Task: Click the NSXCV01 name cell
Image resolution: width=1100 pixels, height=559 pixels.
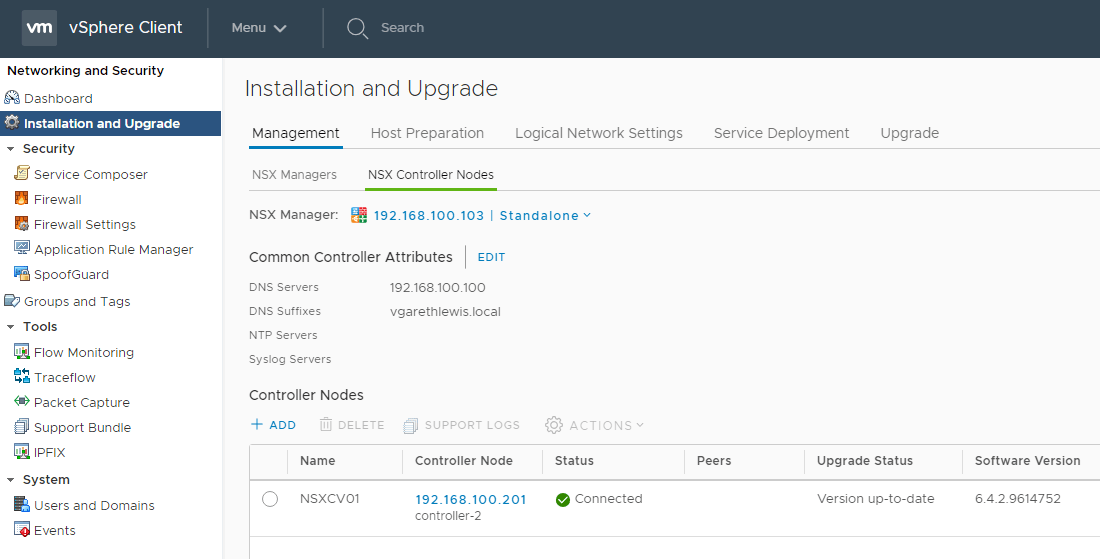Action: [330, 499]
